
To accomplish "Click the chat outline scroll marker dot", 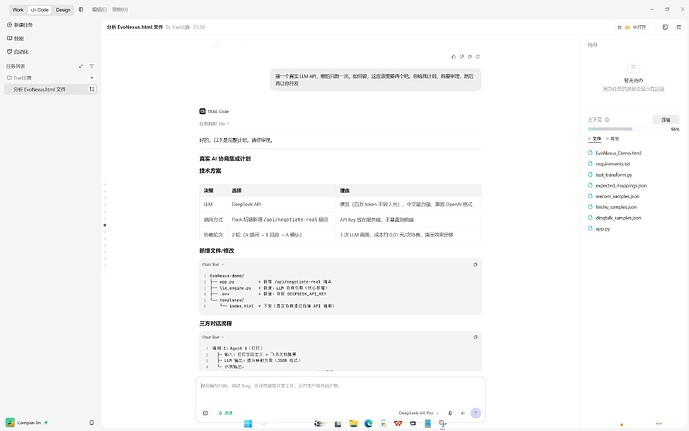I will (x=105, y=225).
